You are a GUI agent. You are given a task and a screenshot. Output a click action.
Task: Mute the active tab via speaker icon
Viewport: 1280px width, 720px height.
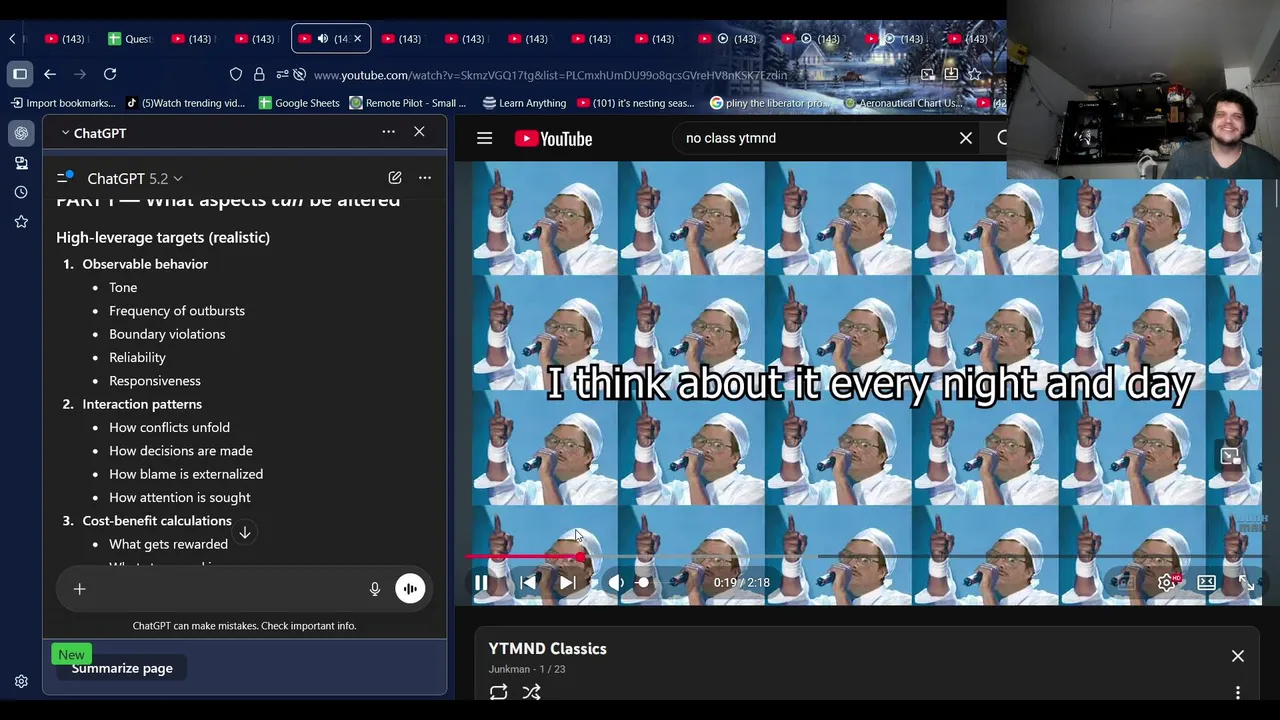pos(322,39)
